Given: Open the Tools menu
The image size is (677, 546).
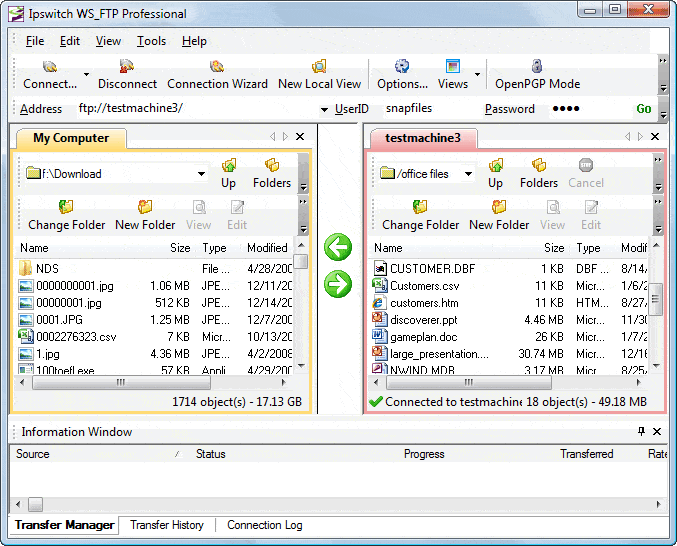Looking at the screenshot, I should tap(152, 41).
